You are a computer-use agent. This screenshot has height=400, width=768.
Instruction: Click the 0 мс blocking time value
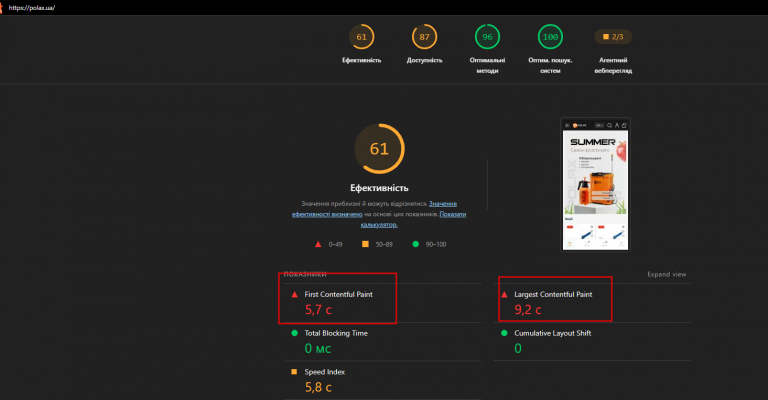pyautogui.click(x=317, y=349)
